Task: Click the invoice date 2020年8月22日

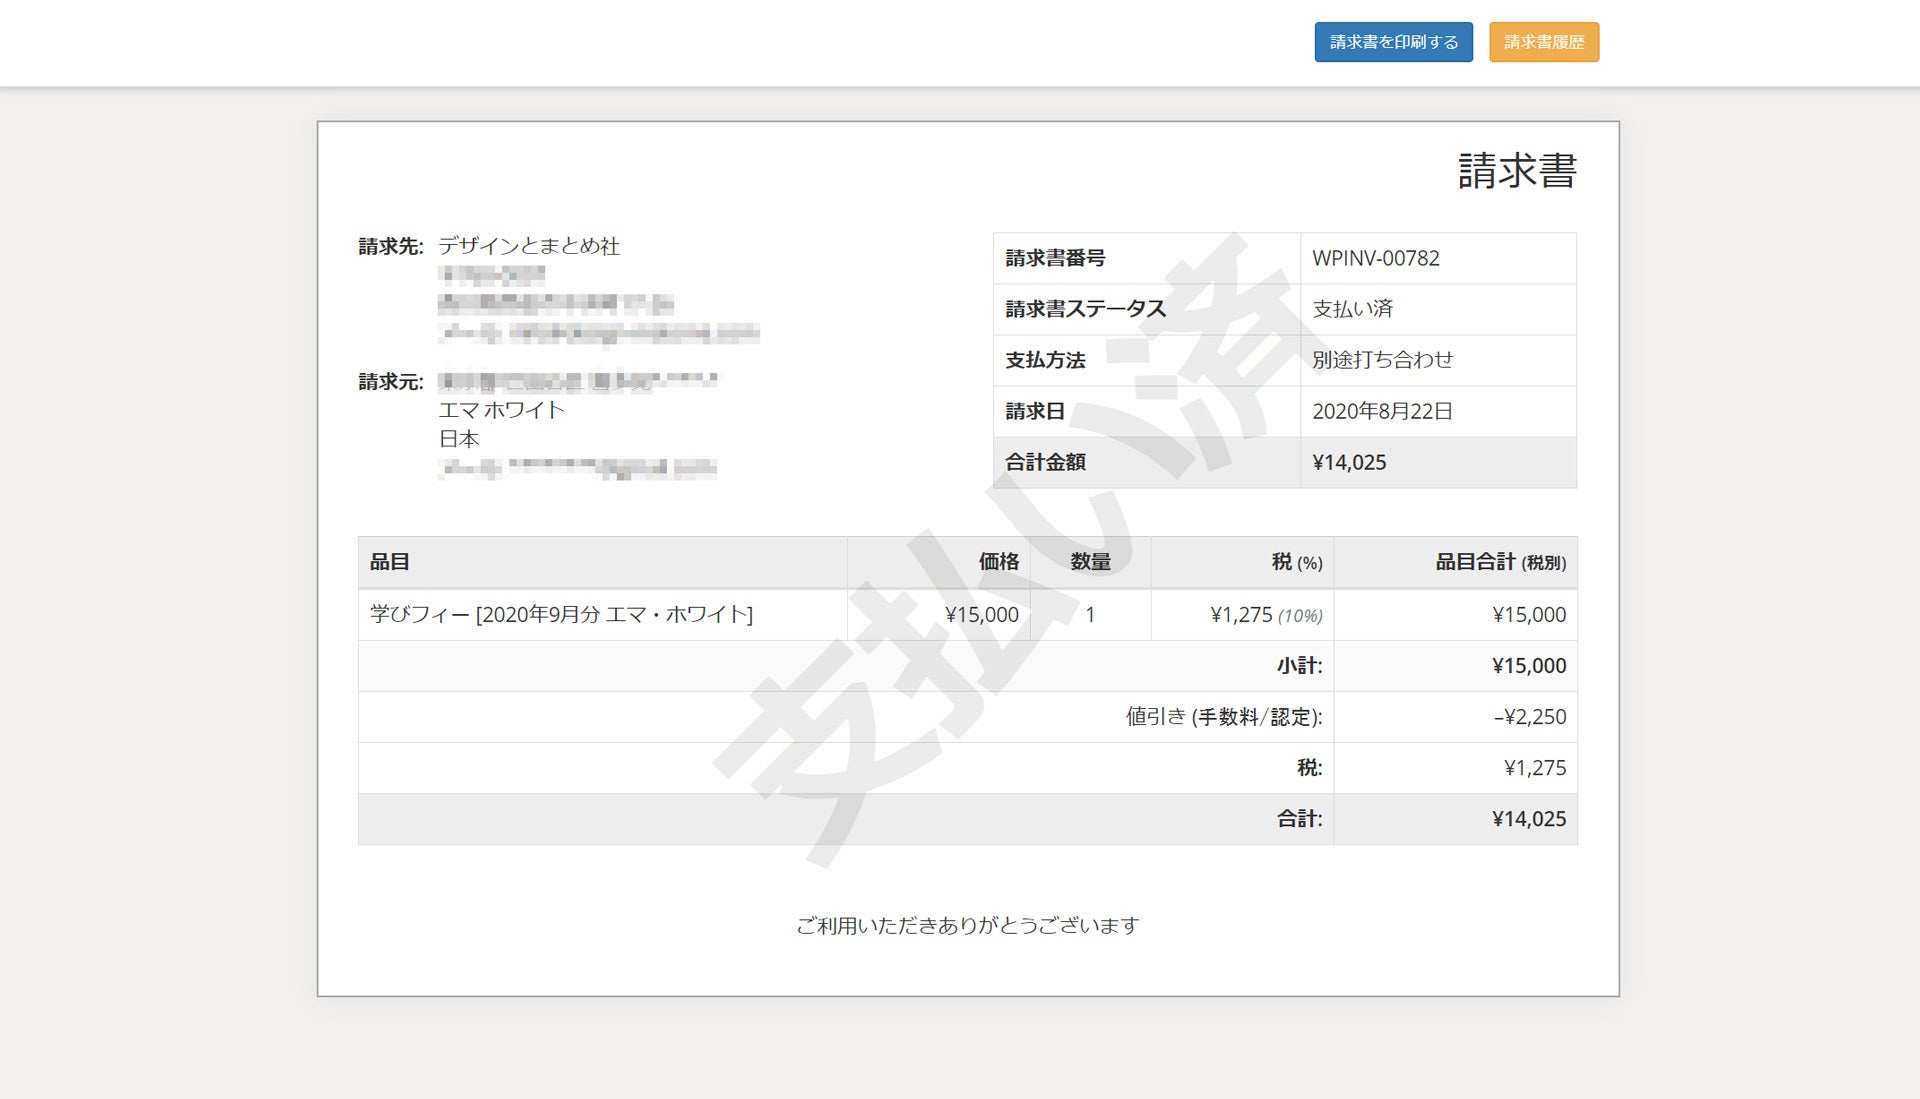Action: pos(1382,411)
